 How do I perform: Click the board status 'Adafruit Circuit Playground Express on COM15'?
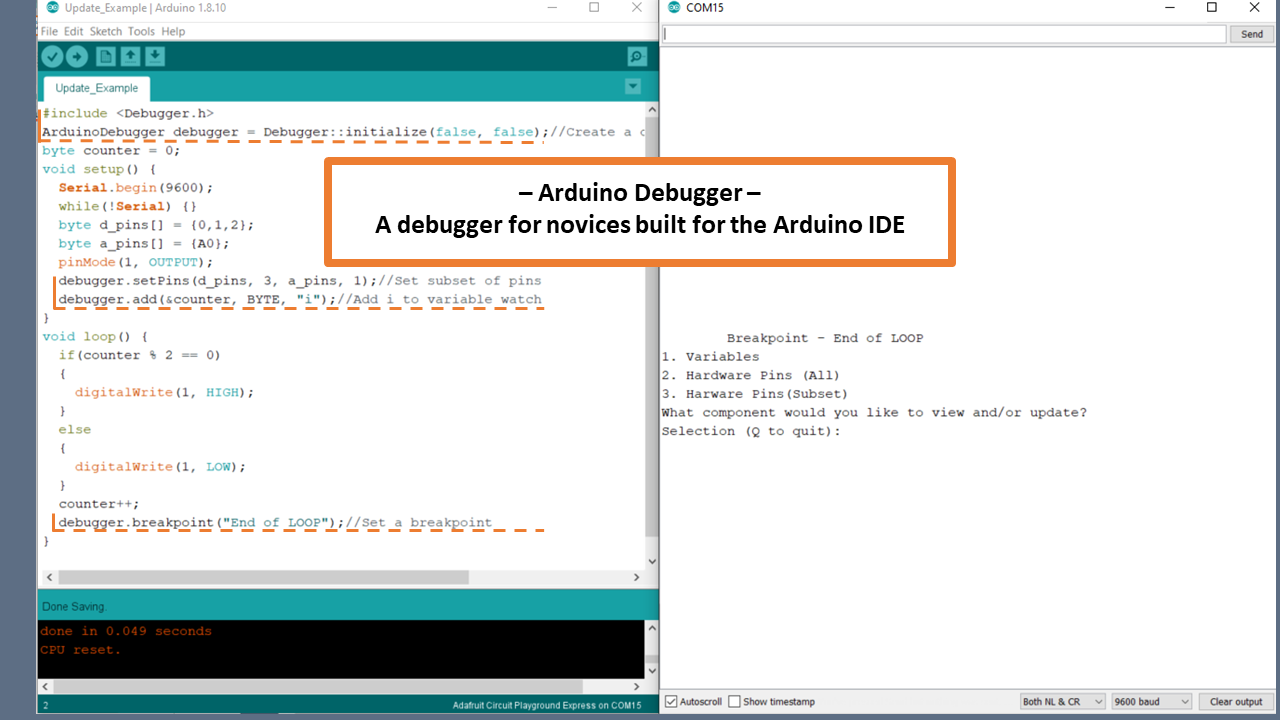click(547, 706)
